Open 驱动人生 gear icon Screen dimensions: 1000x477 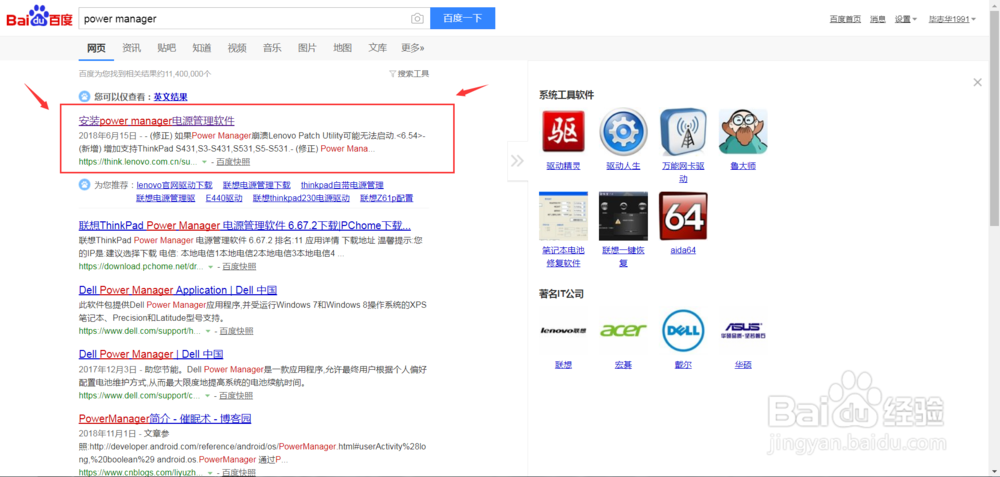623,131
